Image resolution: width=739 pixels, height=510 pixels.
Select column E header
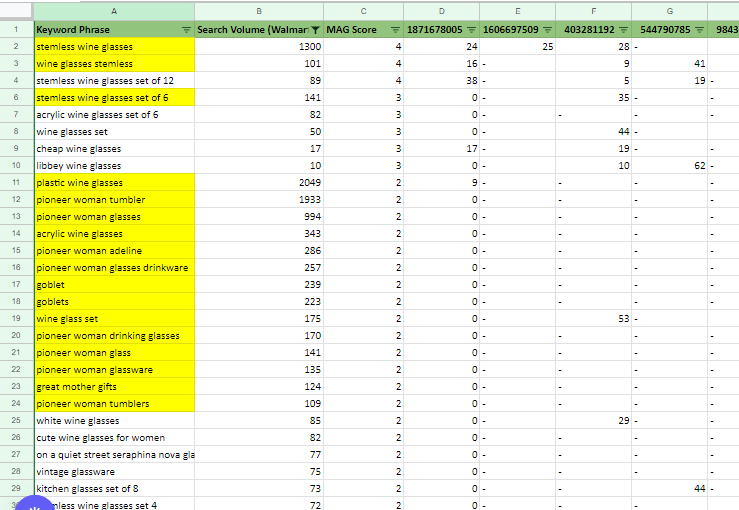click(517, 11)
